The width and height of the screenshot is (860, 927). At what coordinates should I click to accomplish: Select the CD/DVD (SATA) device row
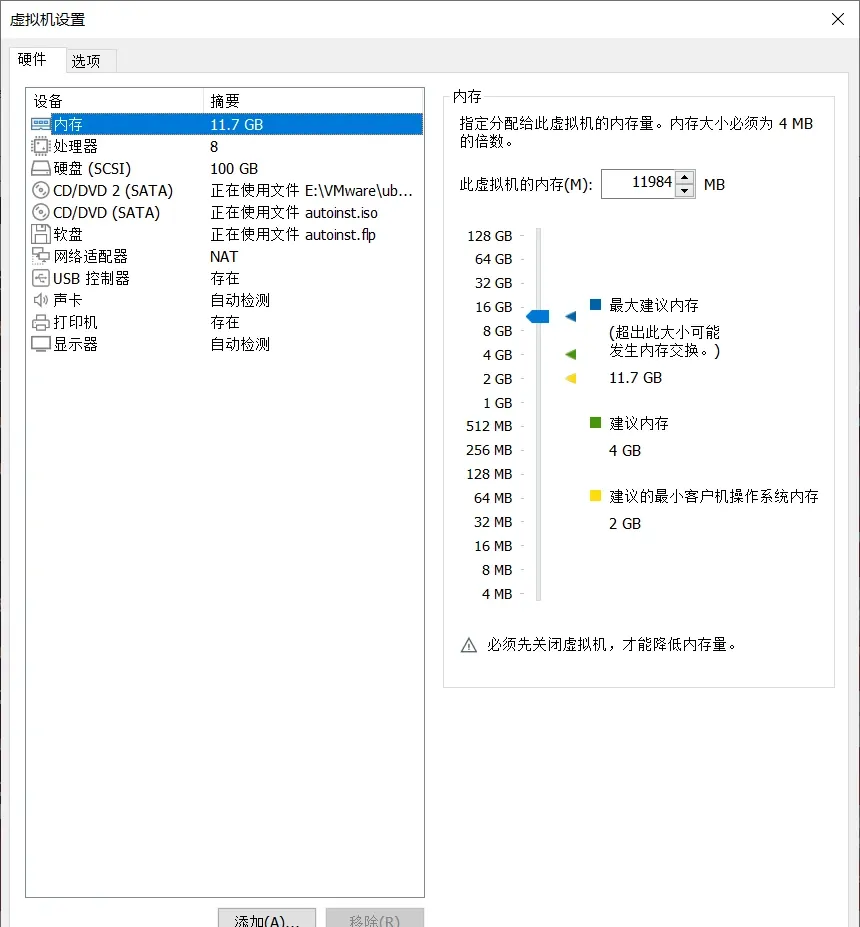(225, 212)
